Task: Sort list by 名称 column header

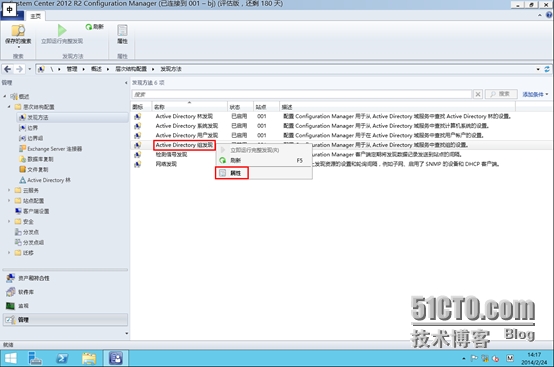Action: click(190, 107)
